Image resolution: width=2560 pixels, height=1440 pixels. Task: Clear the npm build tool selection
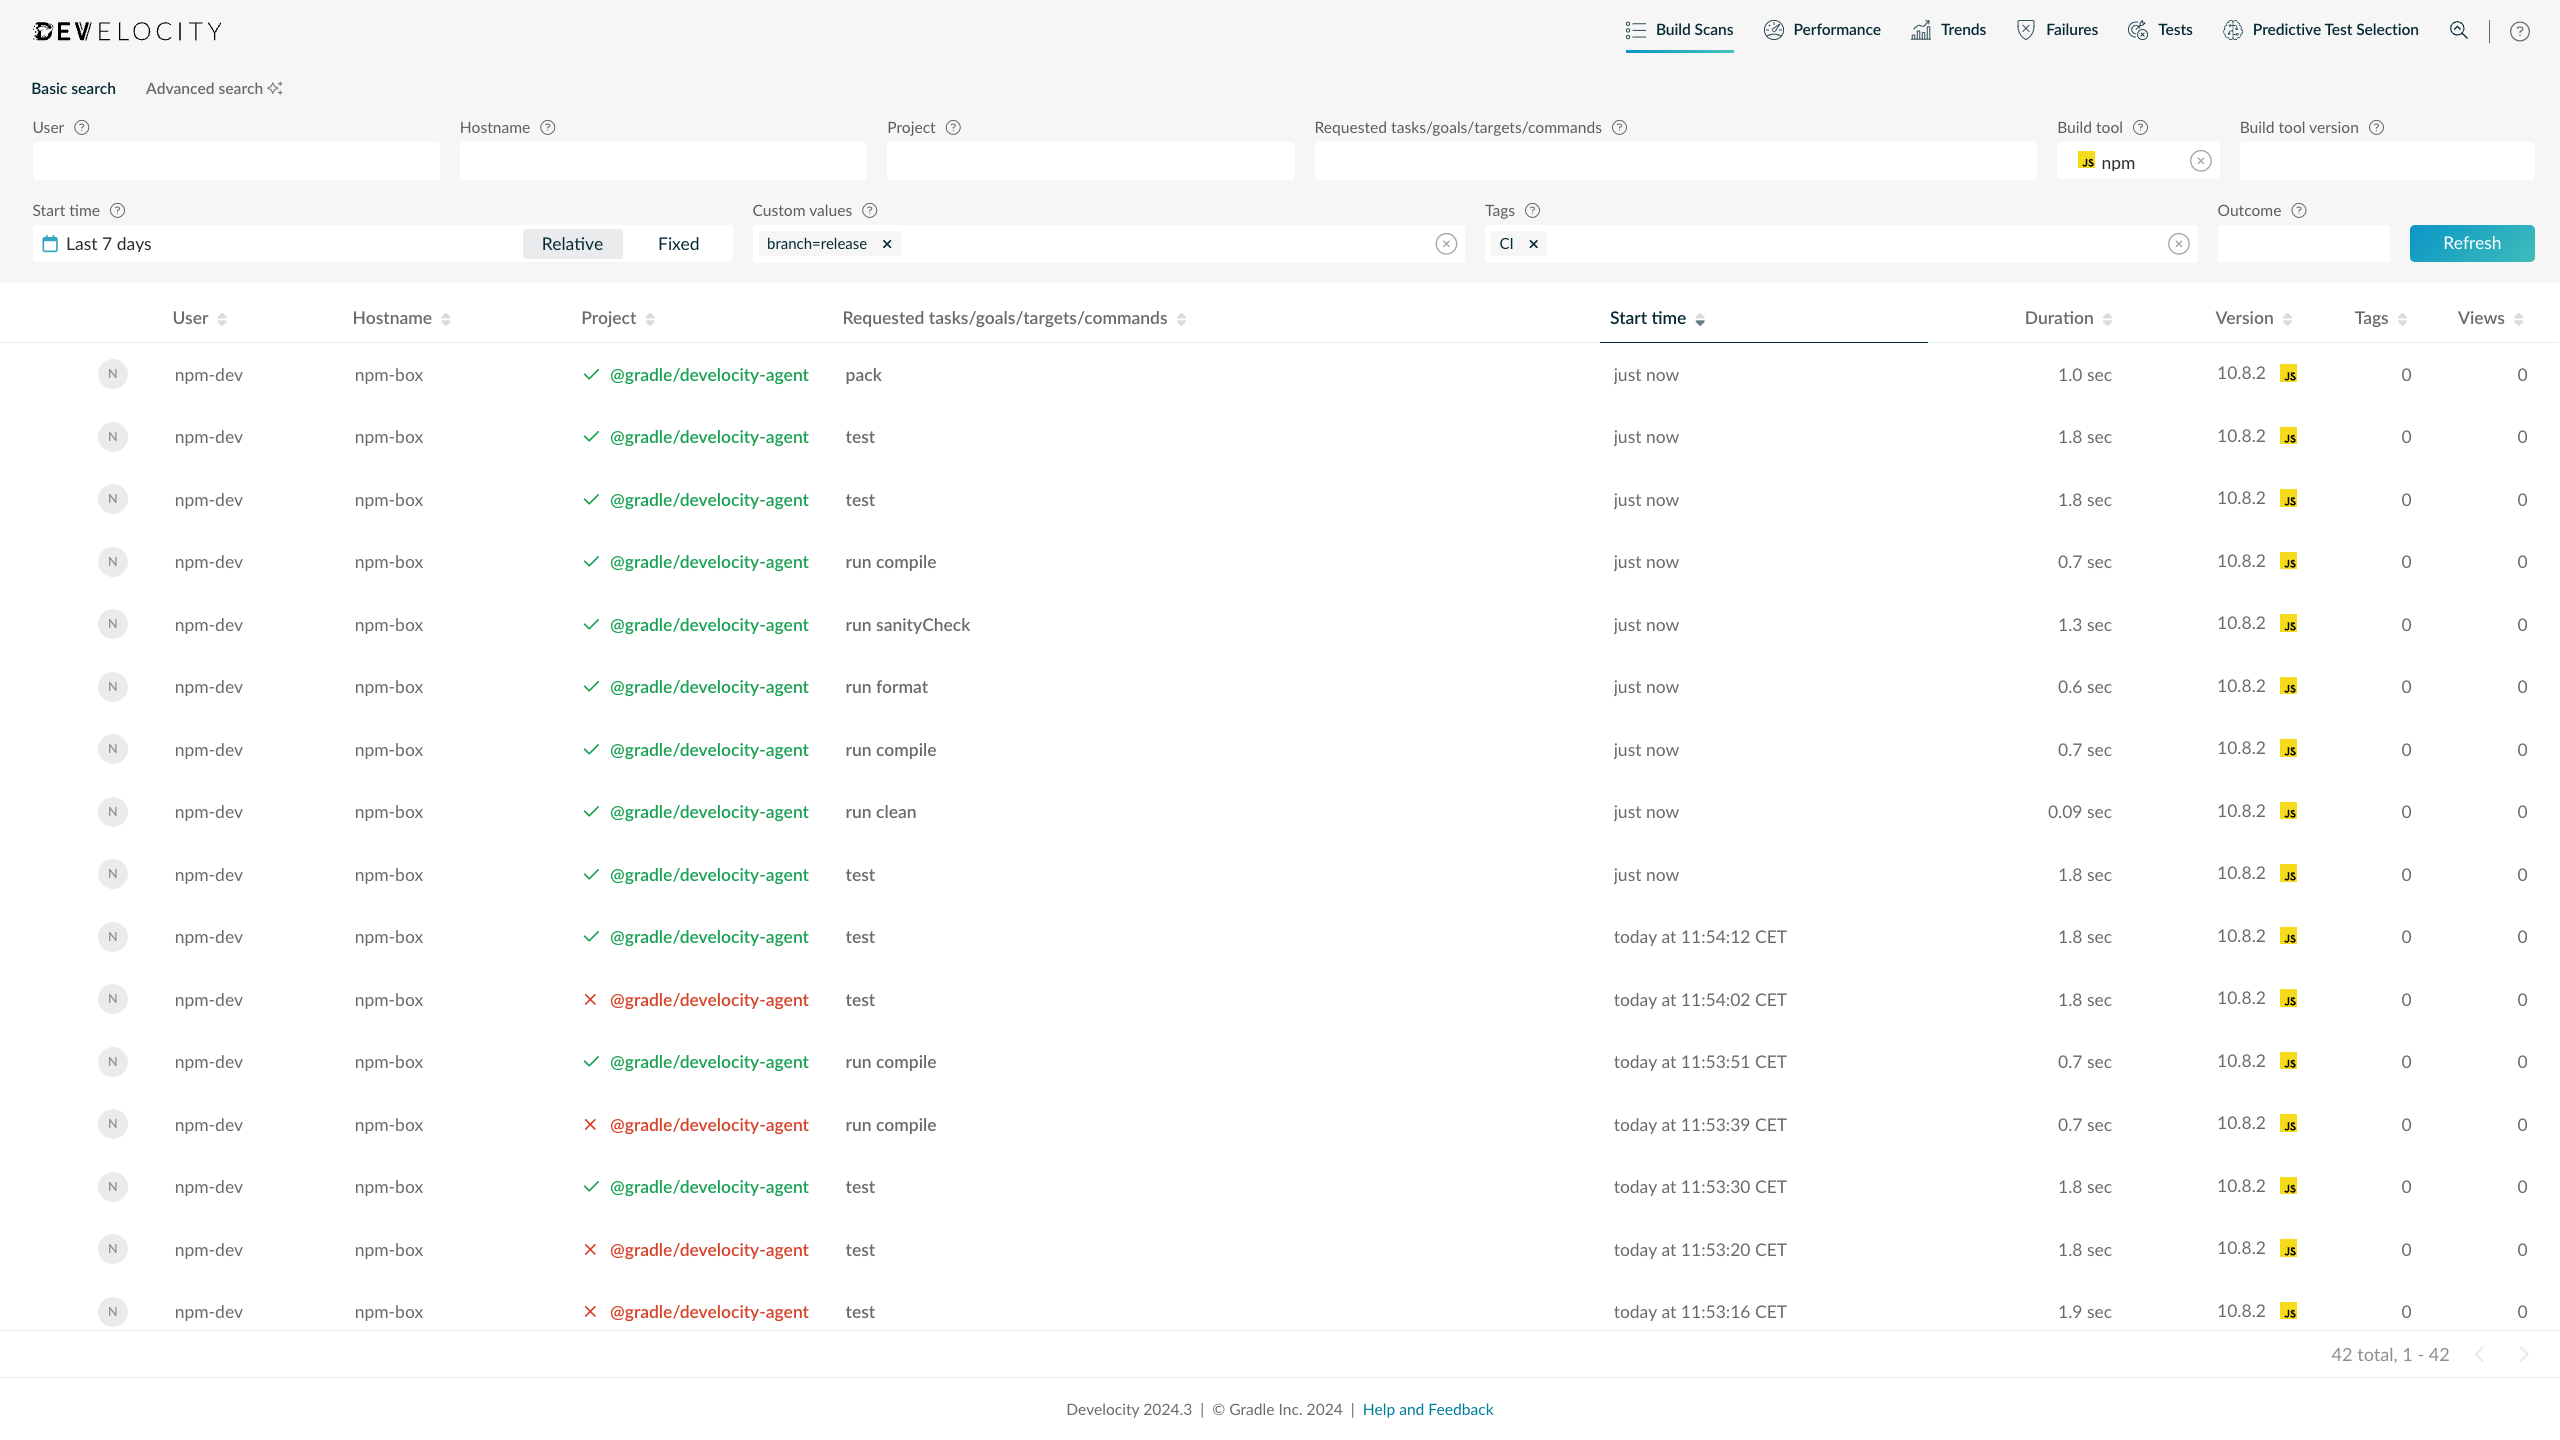point(2200,161)
